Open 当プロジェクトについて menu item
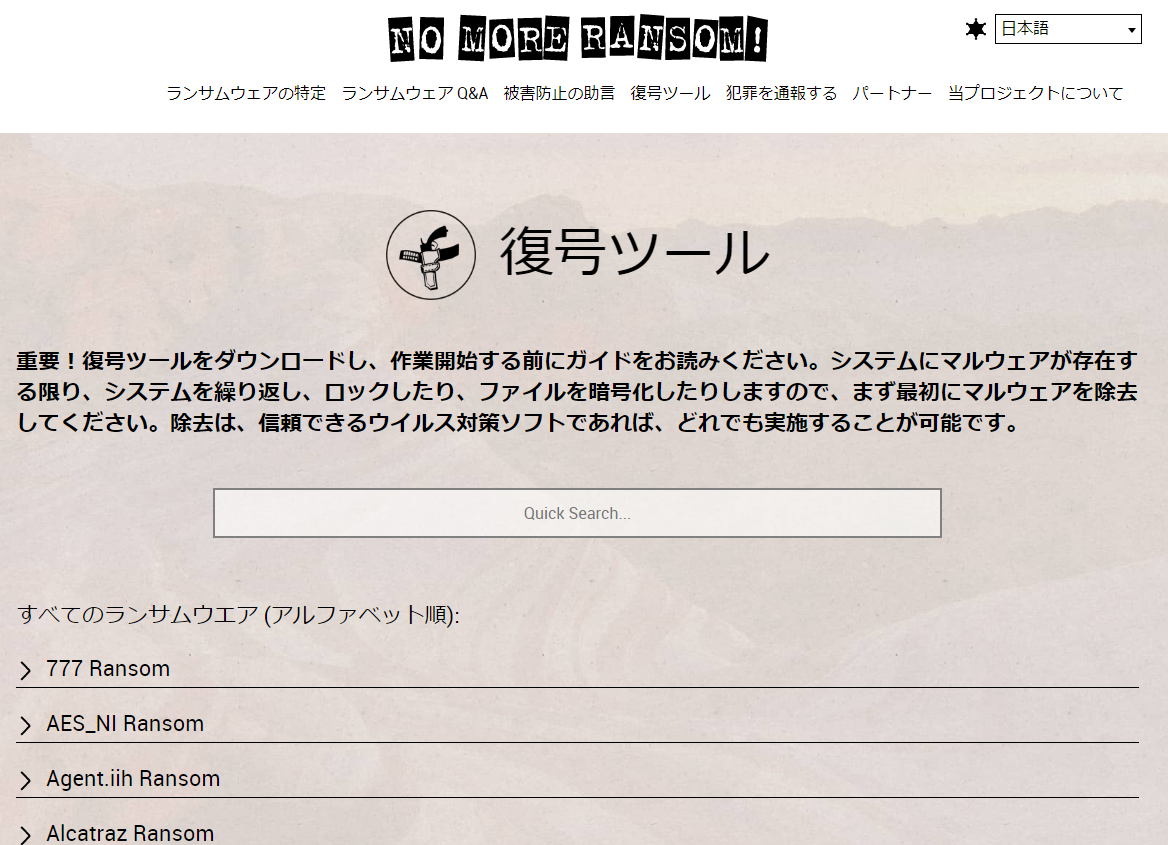 pos(1035,93)
